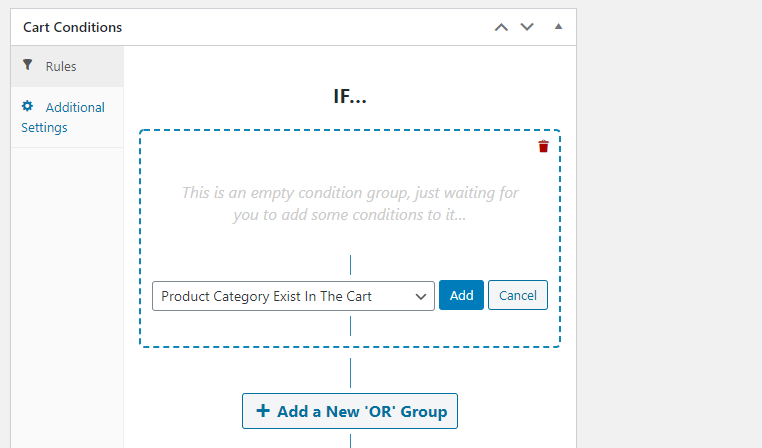Move Cart Conditions panel up

(x=502, y=27)
